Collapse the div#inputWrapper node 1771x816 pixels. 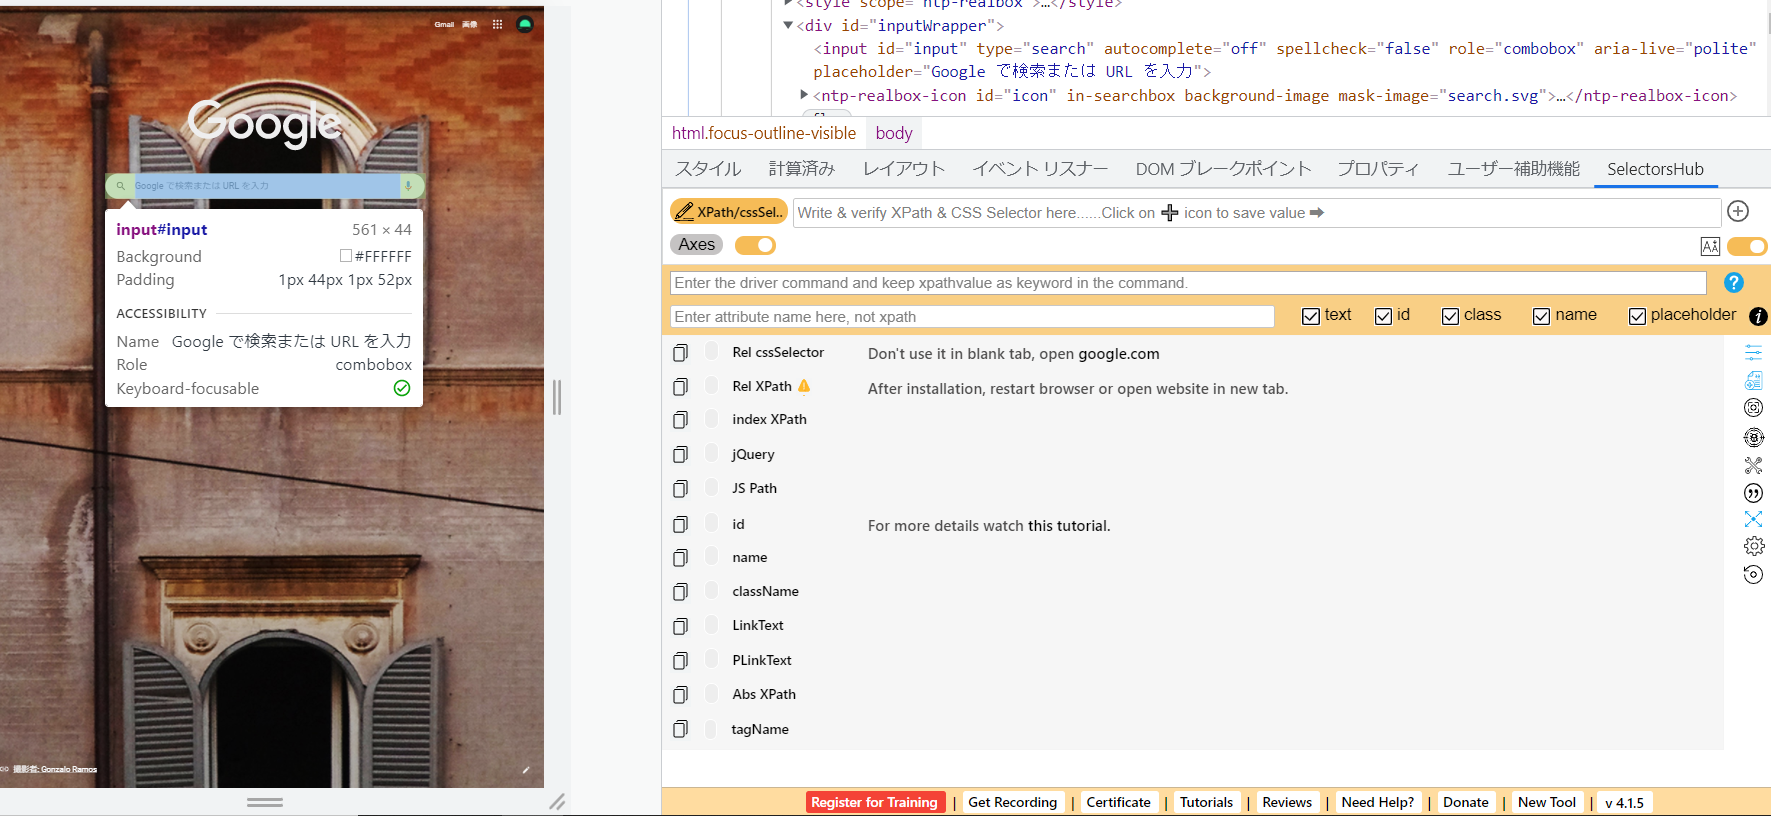click(x=788, y=25)
